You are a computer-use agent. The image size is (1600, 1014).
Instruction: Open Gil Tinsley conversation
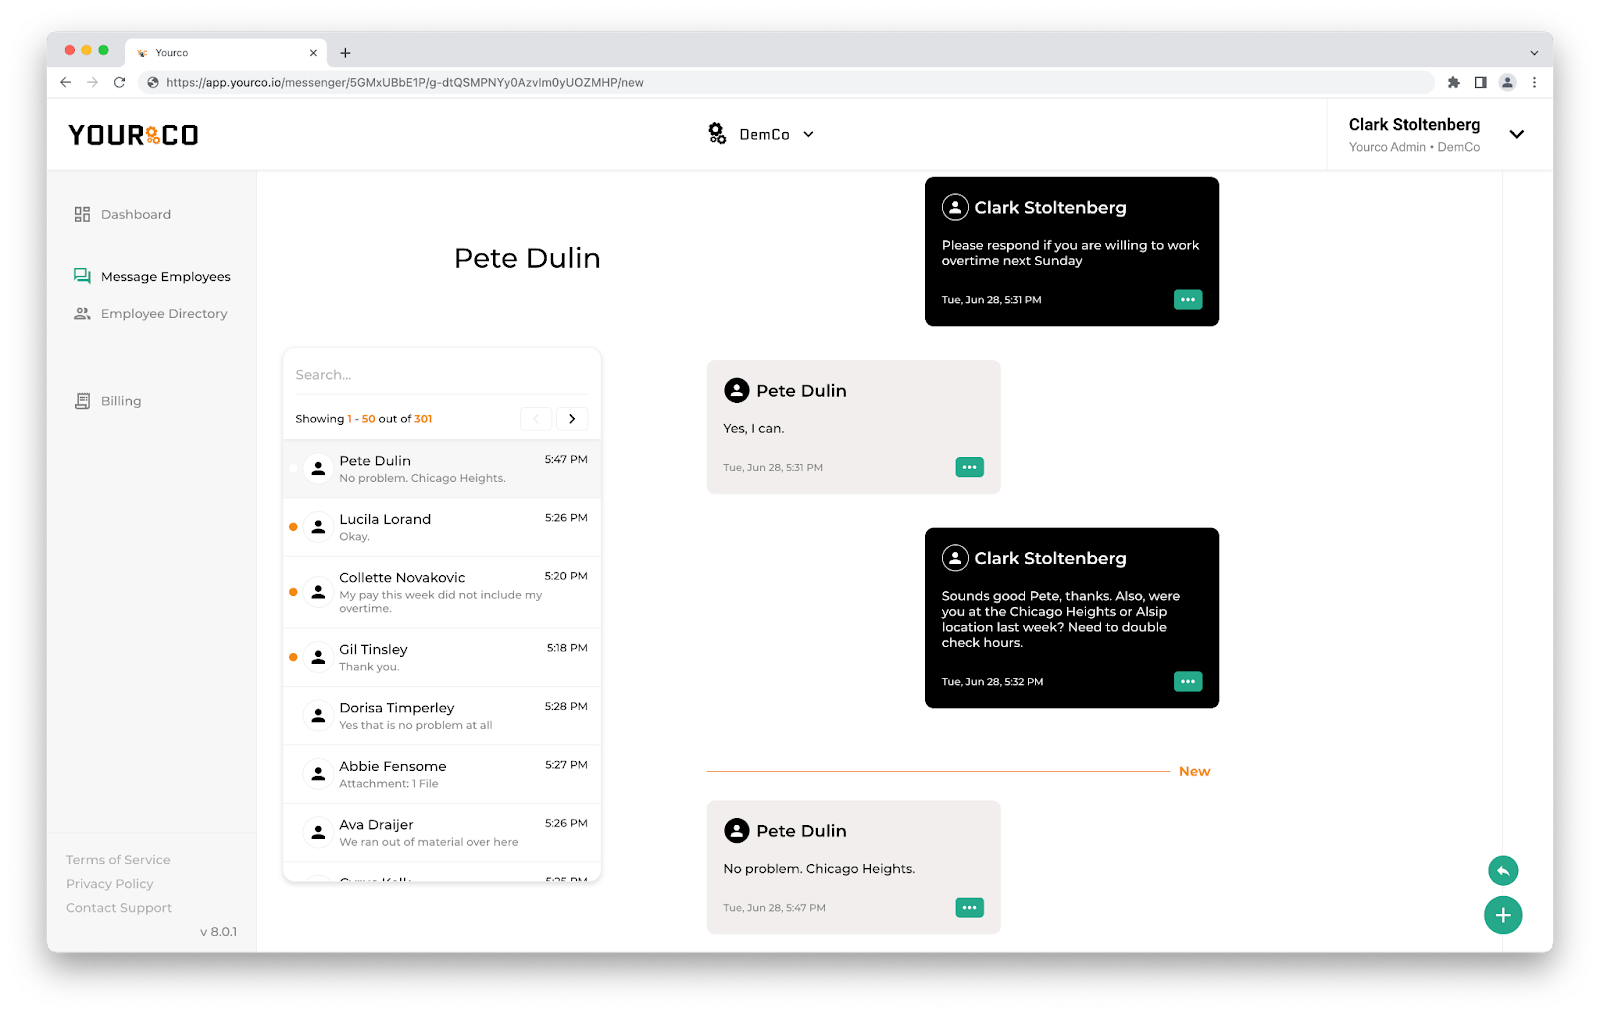tap(442, 657)
